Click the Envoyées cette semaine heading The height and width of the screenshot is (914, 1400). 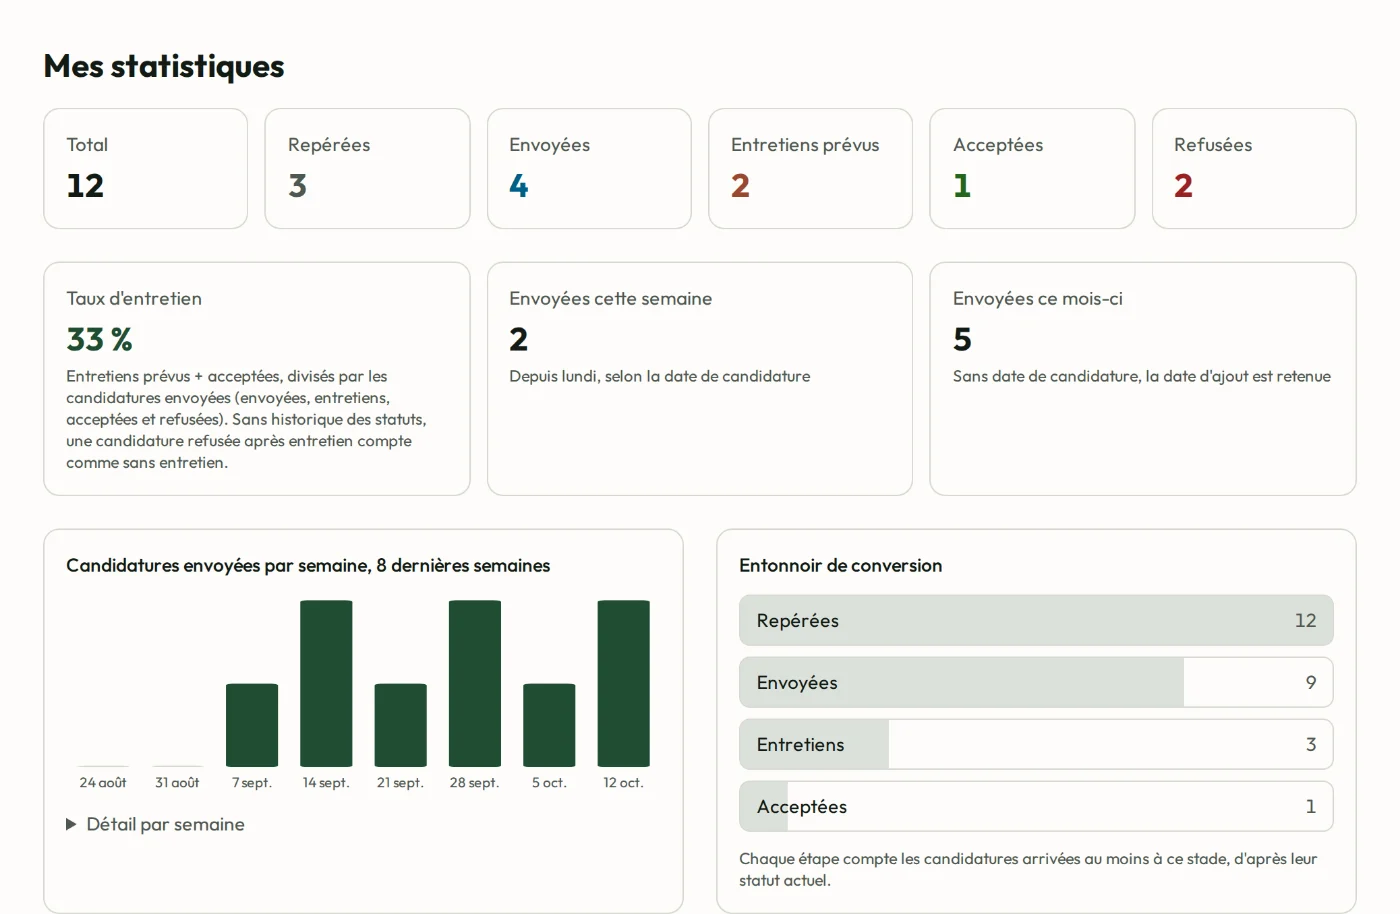(x=610, y=298)
